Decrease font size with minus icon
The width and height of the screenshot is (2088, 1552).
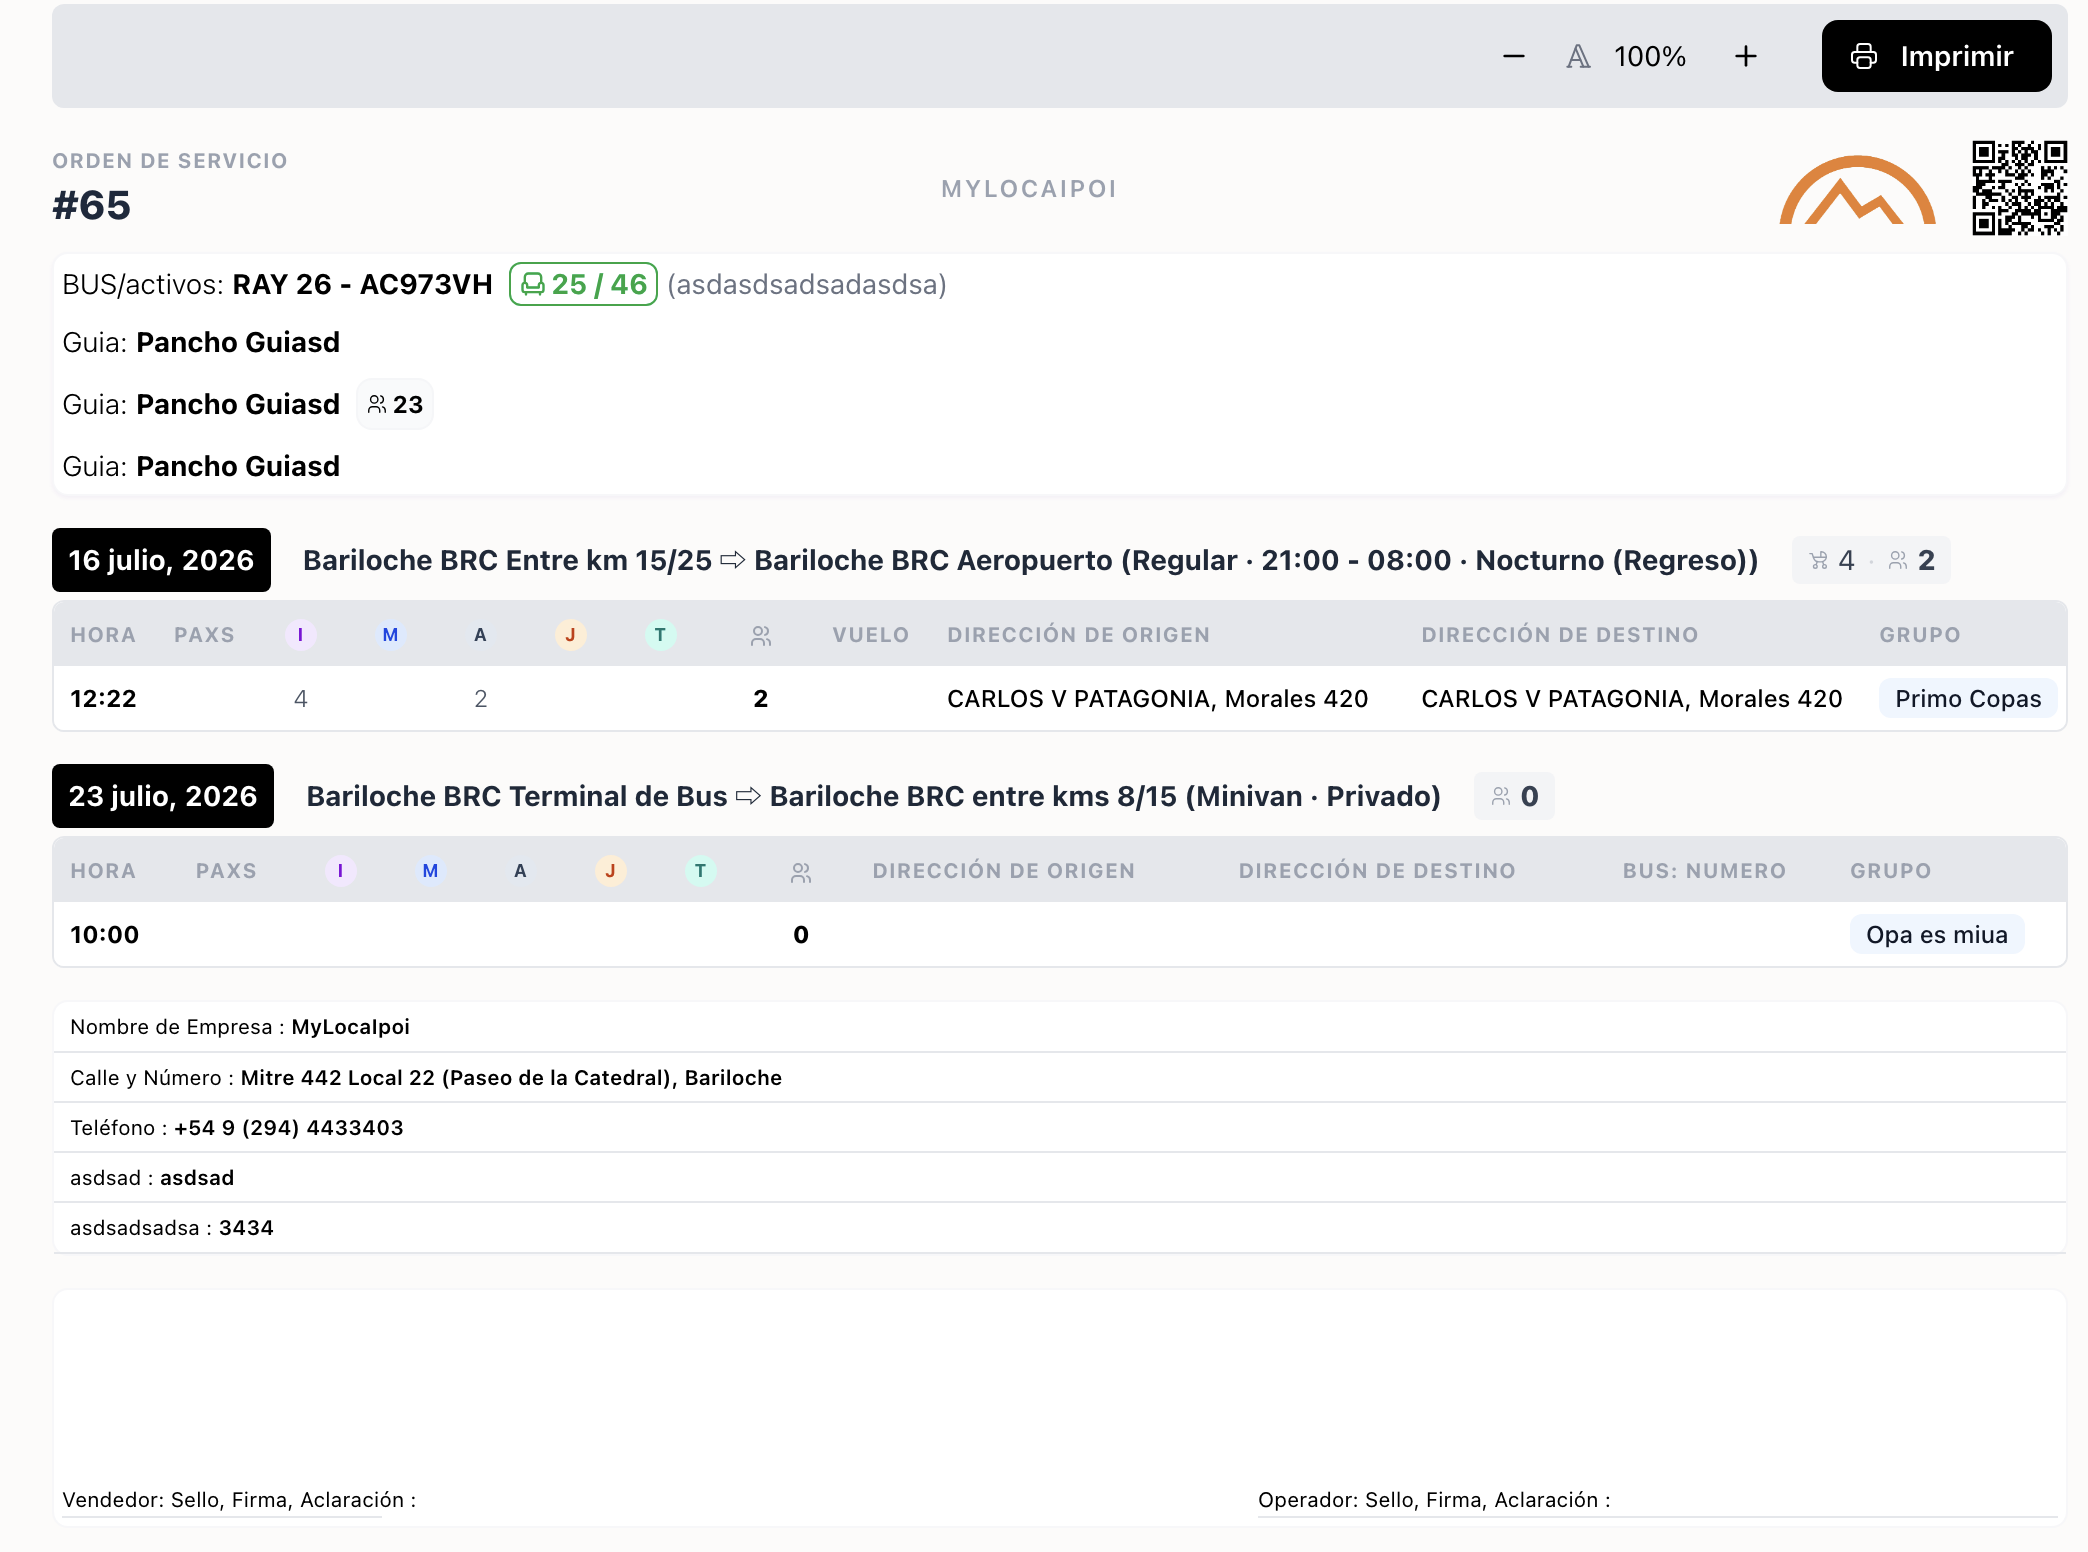pyautogui.click(x=1514, y=56)
